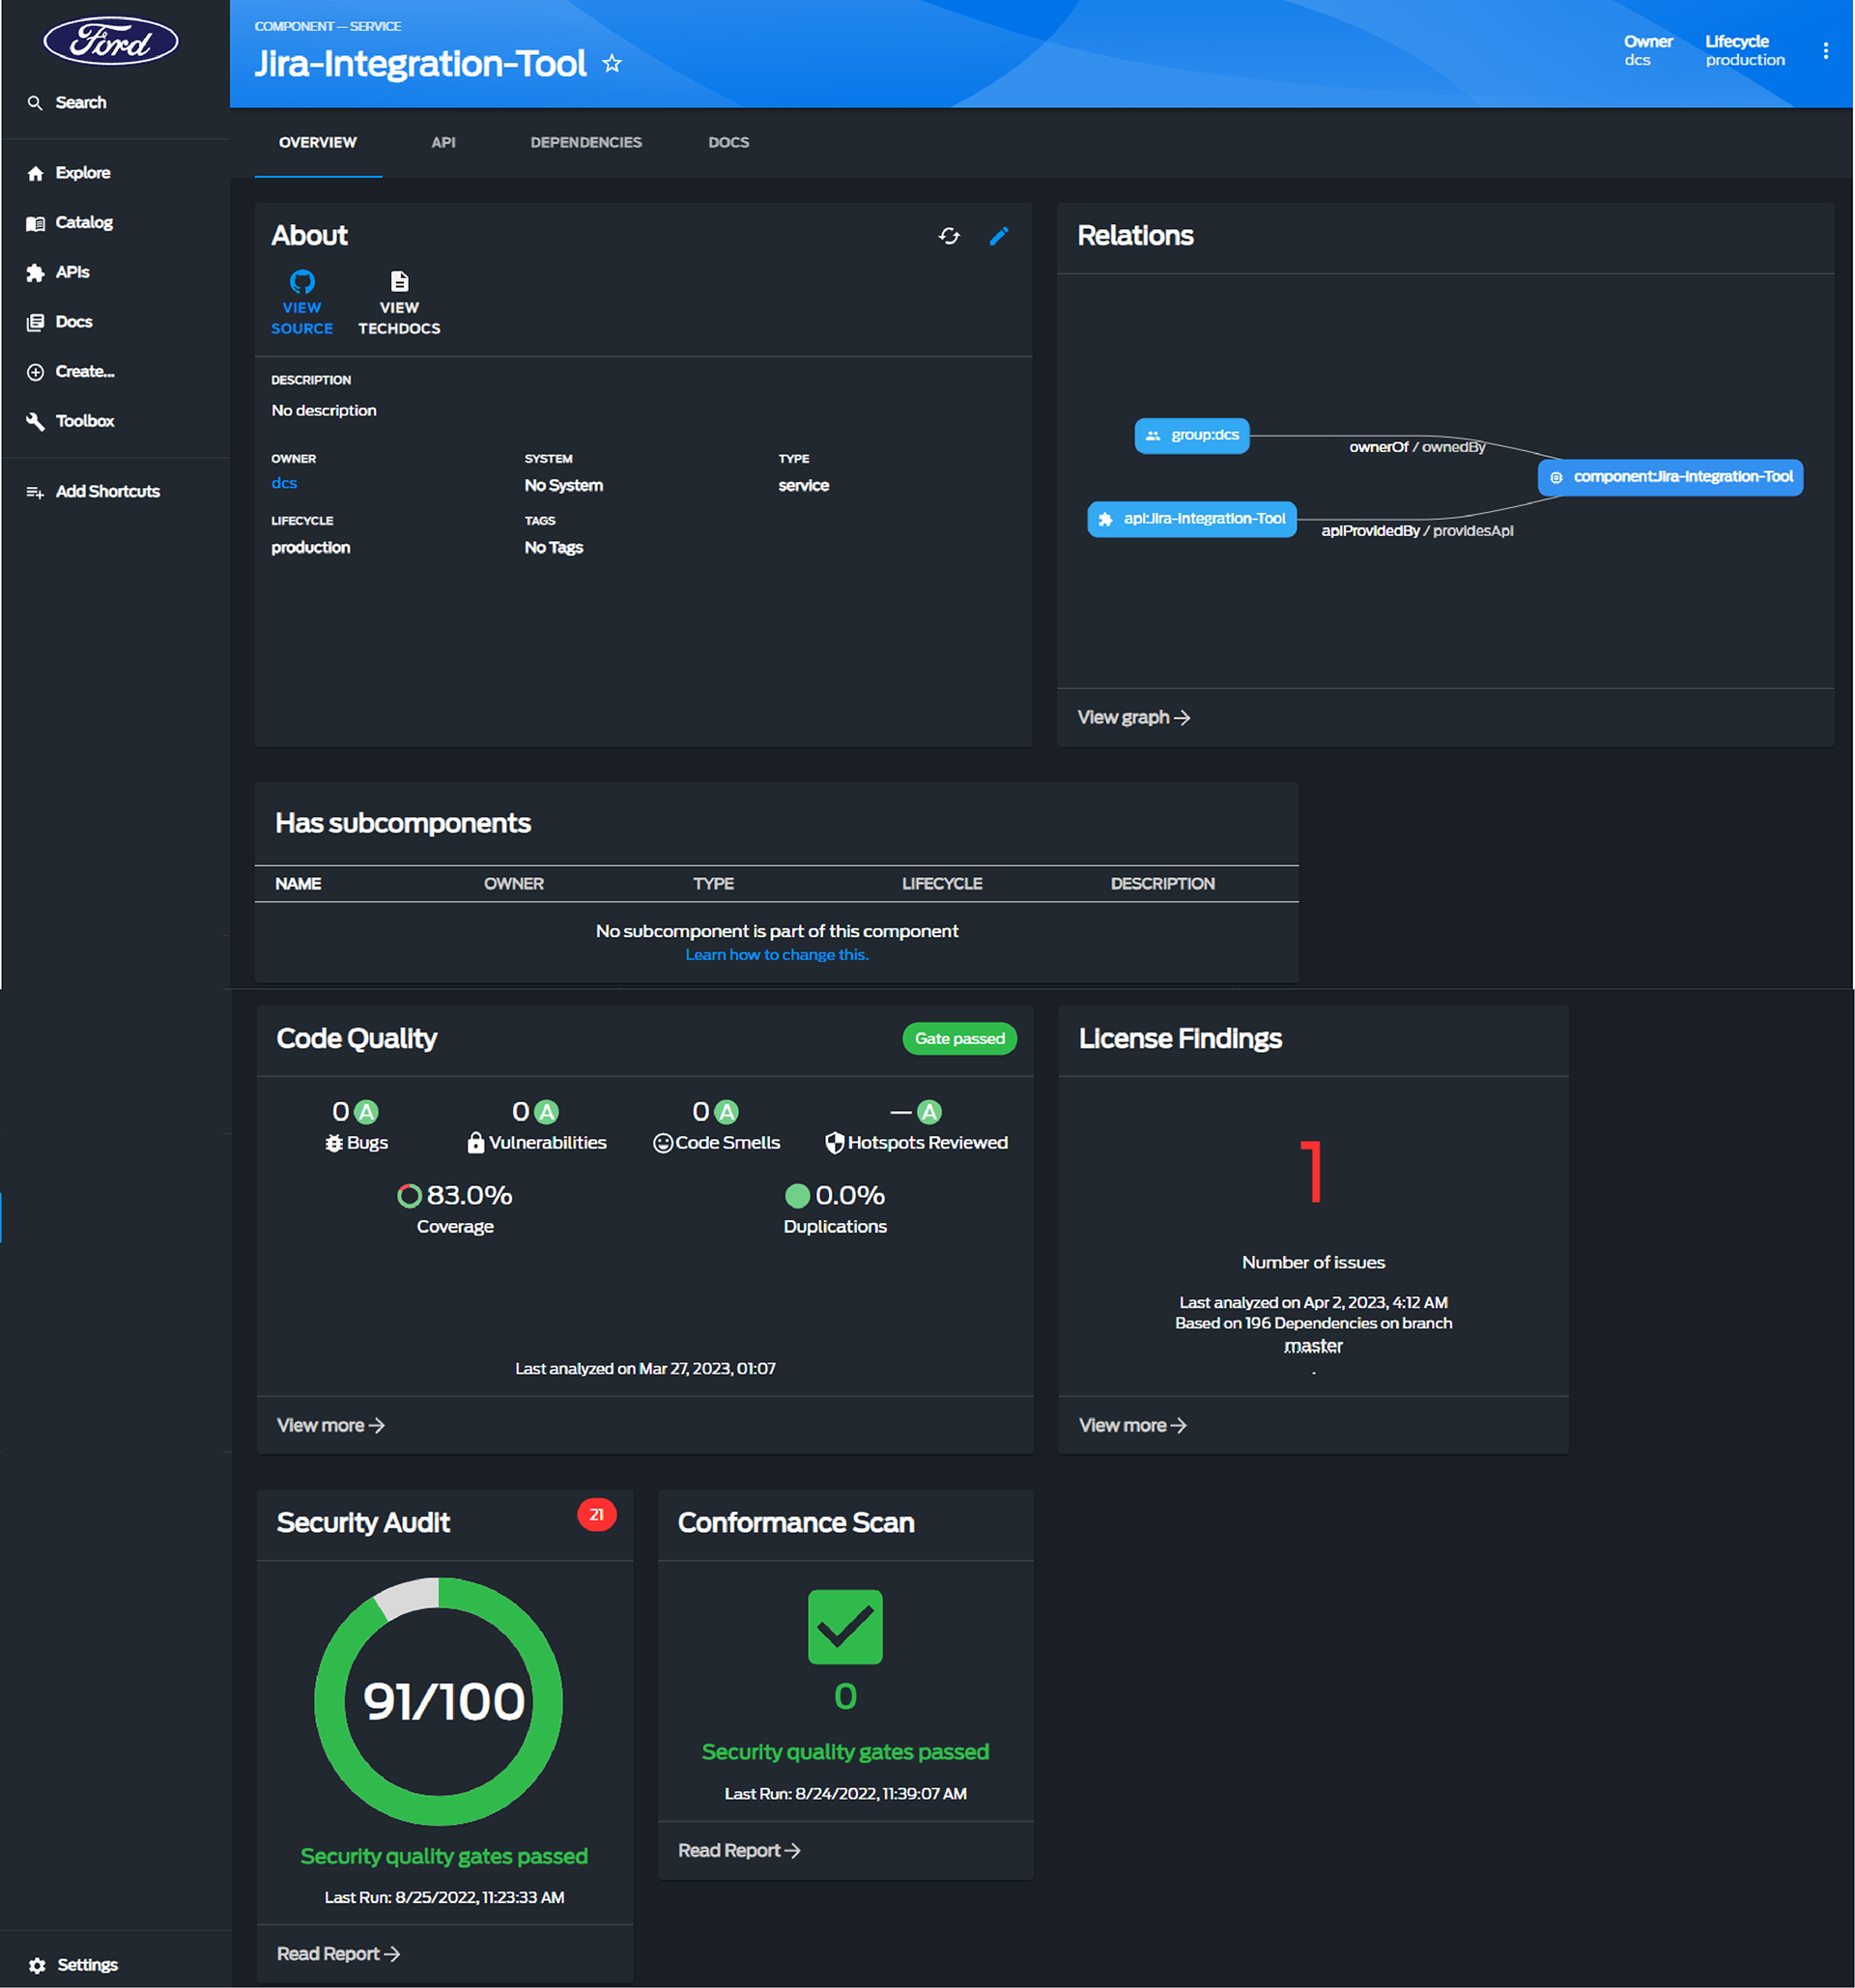Sort subcomponents by Name column
1855x1988 pixels.
pos(298,884)
